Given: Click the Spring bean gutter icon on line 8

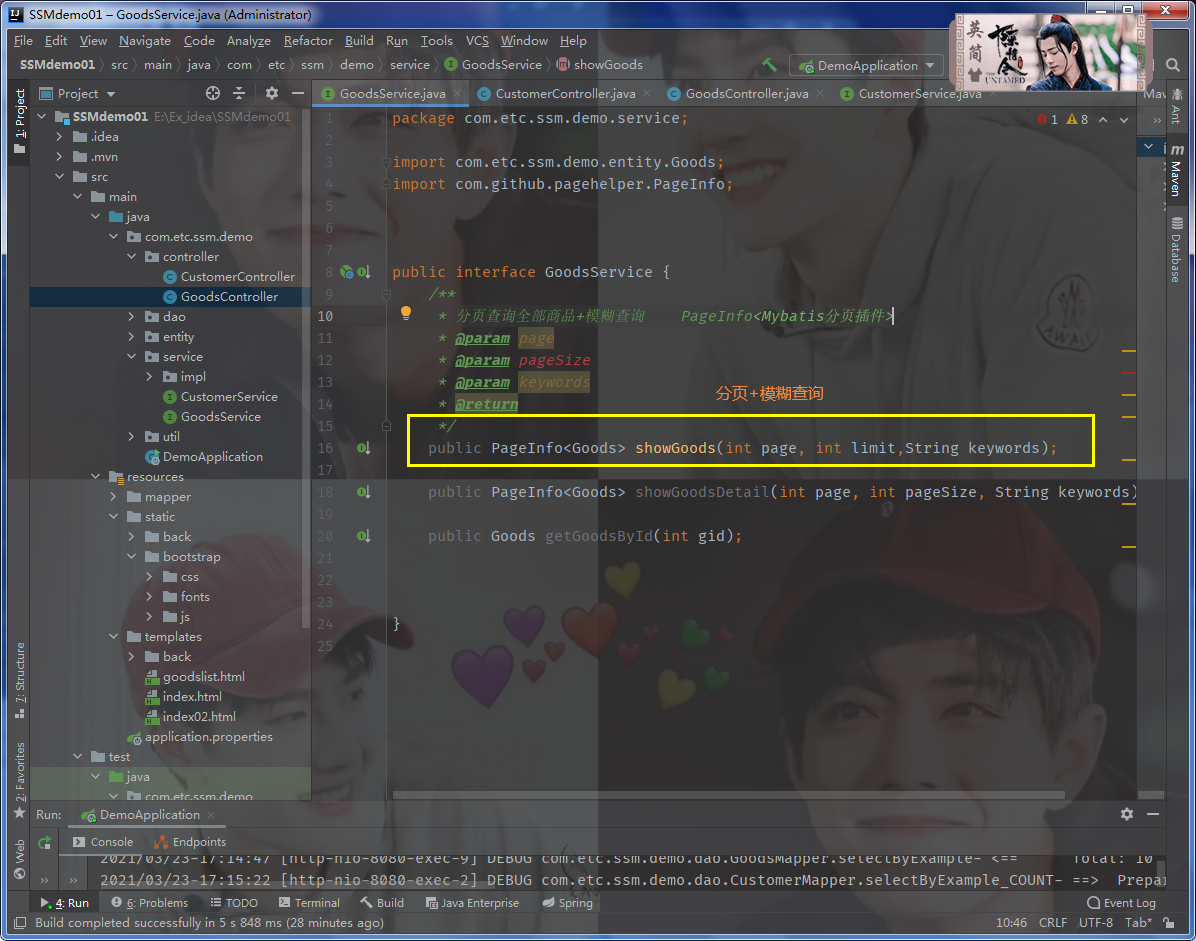Looking at the screenshot, I should tap(347, 272).
